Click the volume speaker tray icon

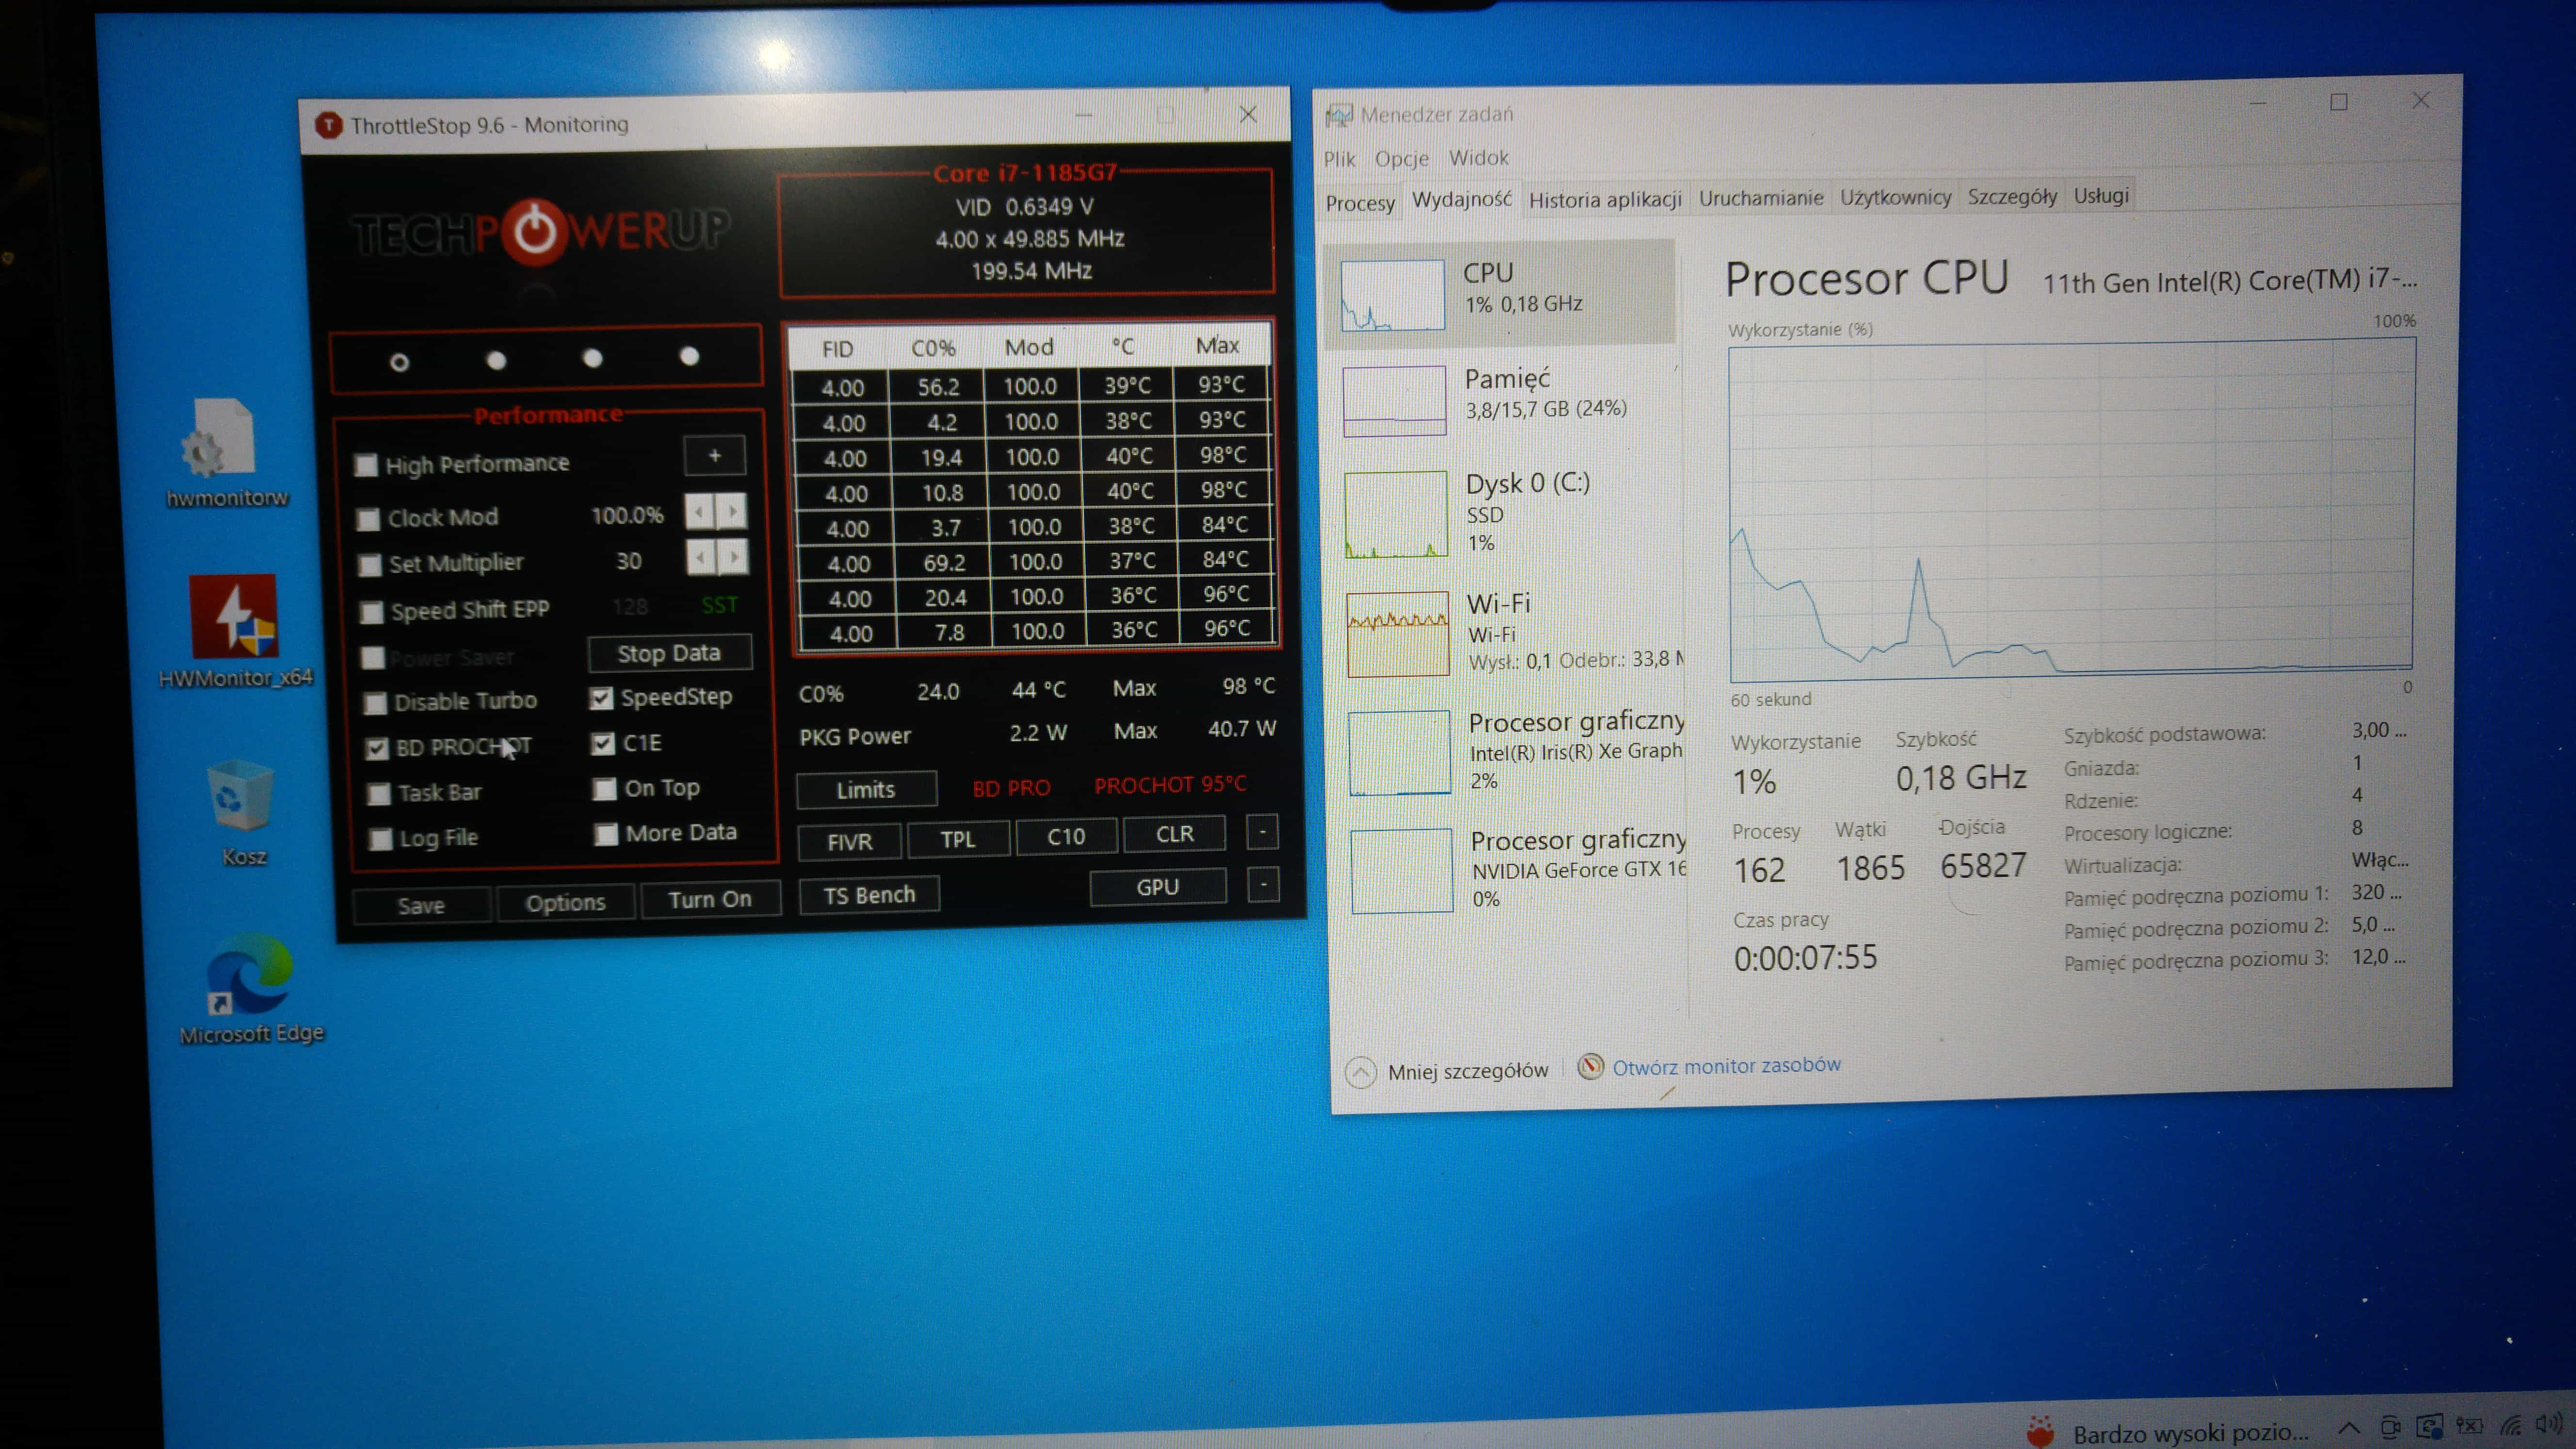(x=2548, y=1423)
